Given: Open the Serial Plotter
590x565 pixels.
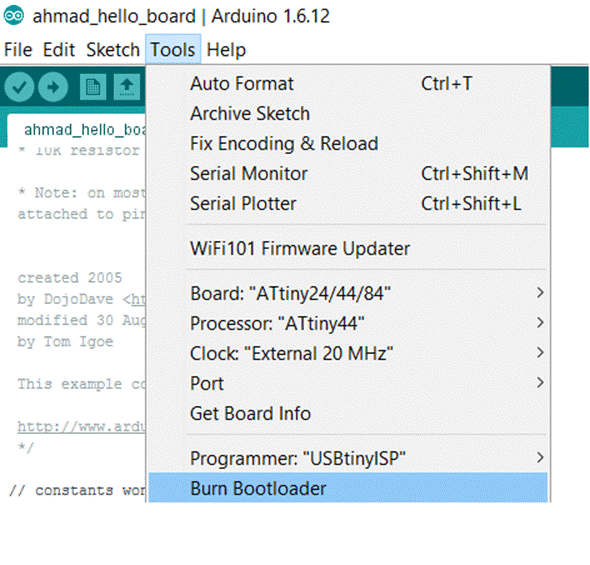Looking at the screenshot, I should 348,204.
